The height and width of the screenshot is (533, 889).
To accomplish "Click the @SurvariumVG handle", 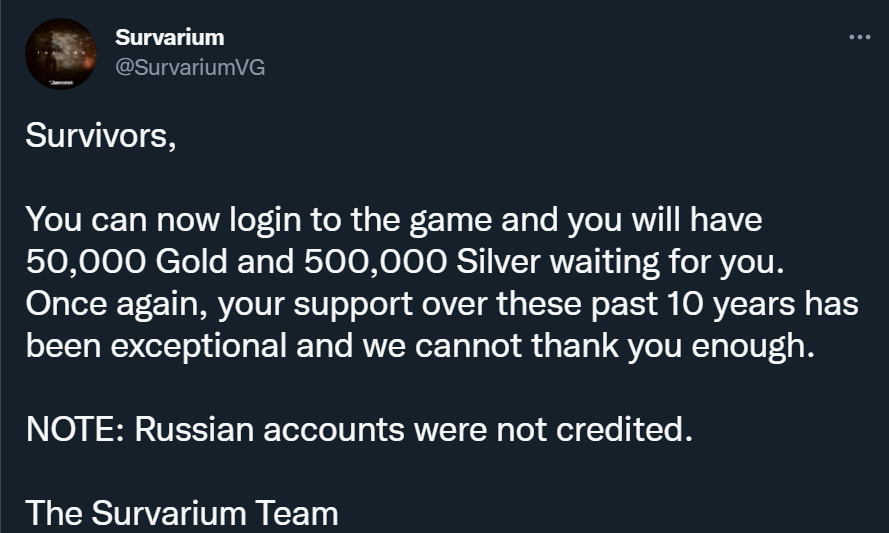I will [190, 67].
